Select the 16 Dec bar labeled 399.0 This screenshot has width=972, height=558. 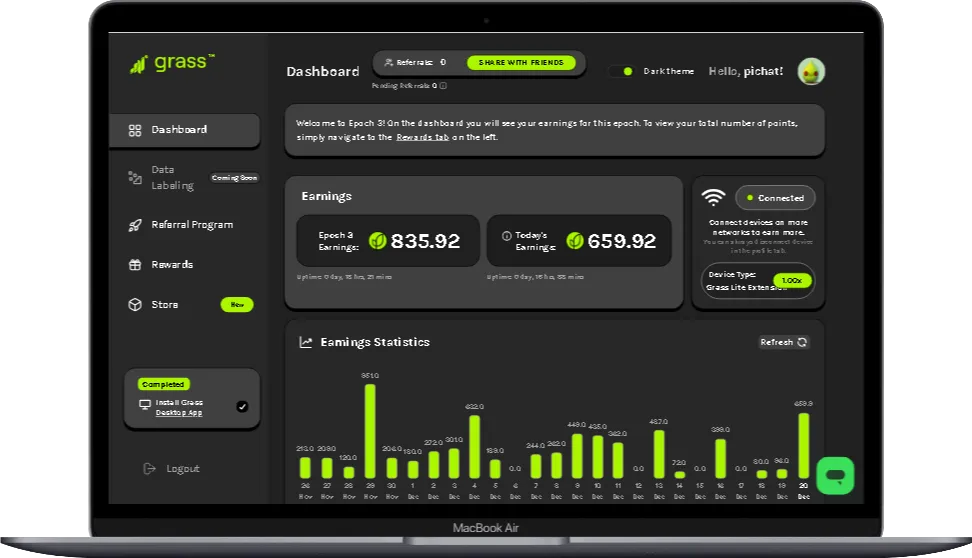[x=720, y=458]
